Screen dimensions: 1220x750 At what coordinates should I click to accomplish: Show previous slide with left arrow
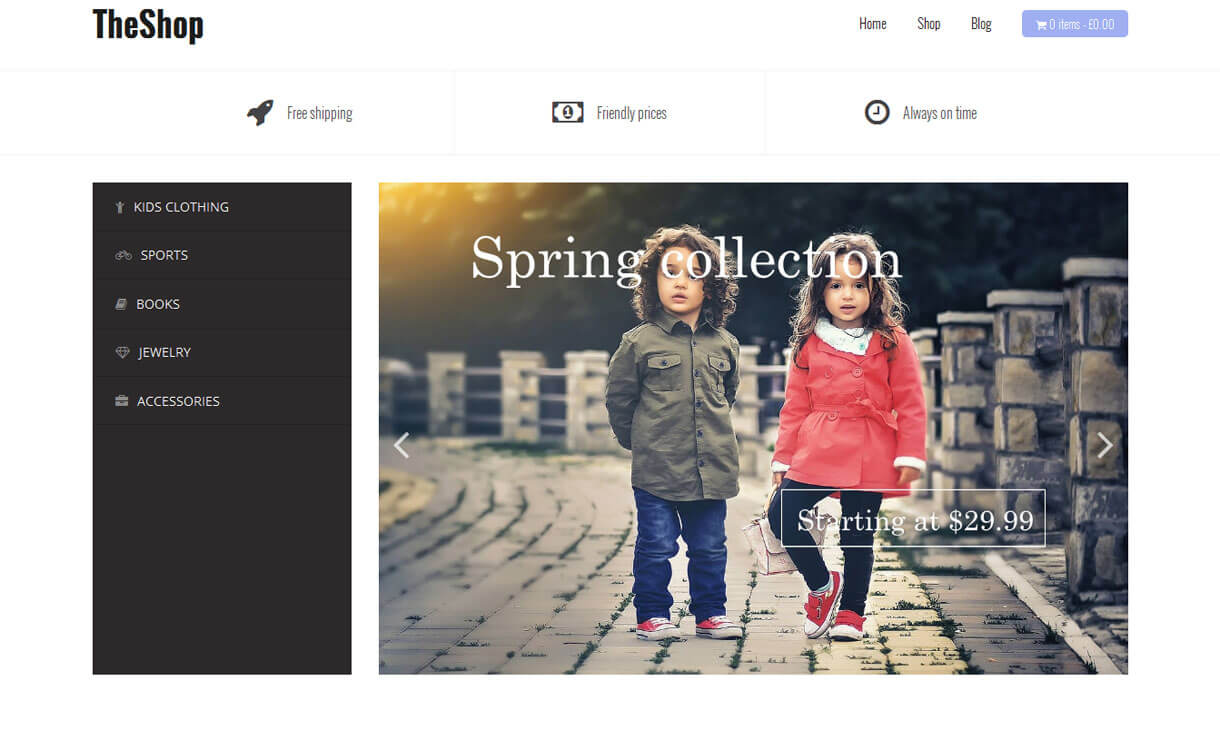click(402, 445)
